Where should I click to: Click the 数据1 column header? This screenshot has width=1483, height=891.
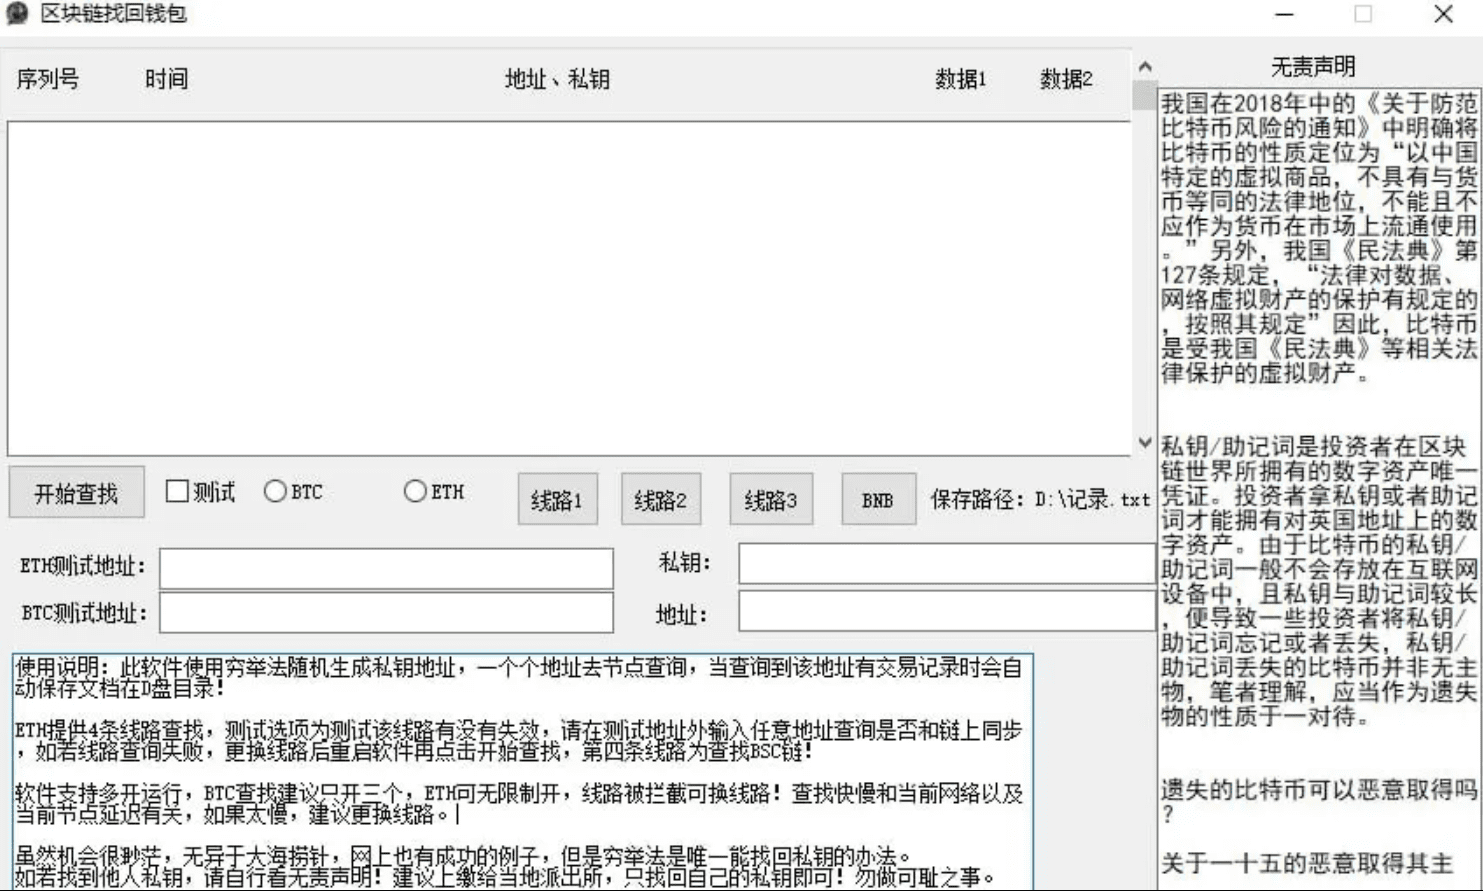click(x=960, y=79)
